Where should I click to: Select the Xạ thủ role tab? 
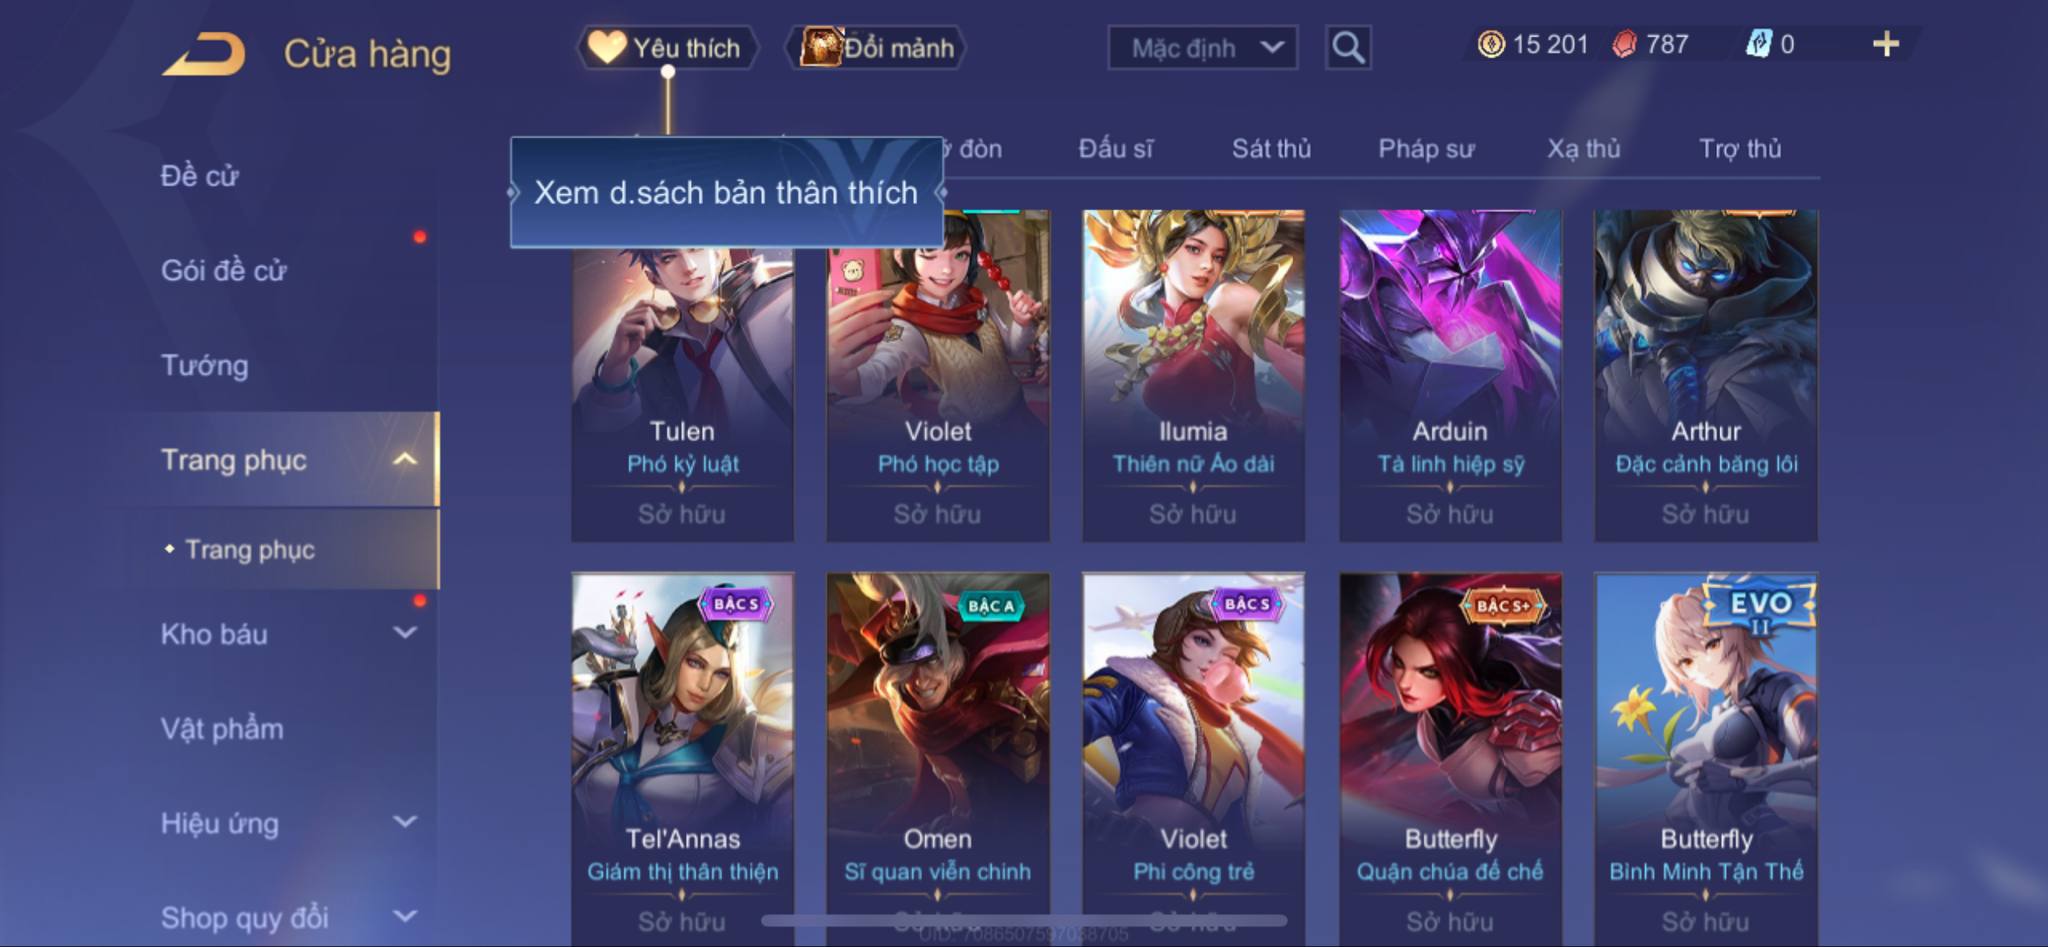click(1583, 149)
